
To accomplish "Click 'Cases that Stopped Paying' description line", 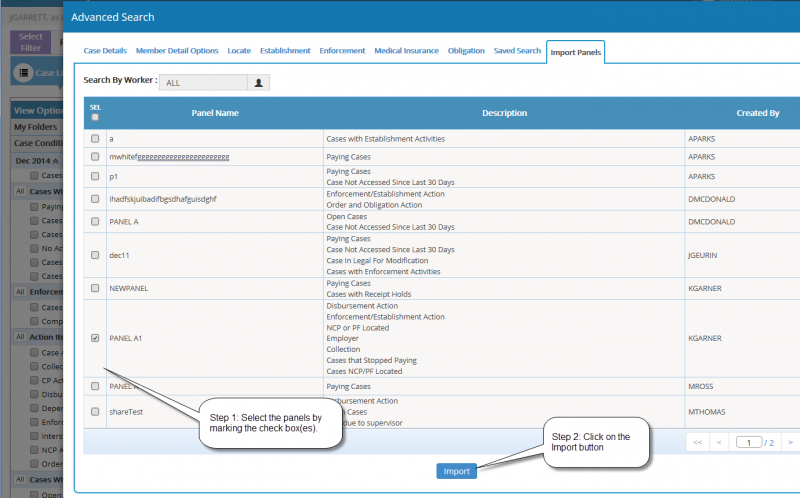I will click(x=371, y=360).
